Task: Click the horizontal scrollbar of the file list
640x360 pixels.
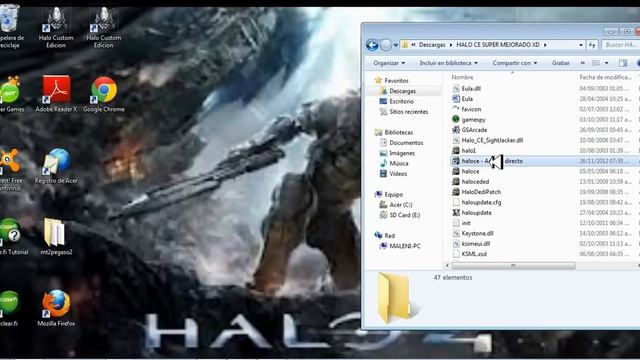Action: point(513,266)
